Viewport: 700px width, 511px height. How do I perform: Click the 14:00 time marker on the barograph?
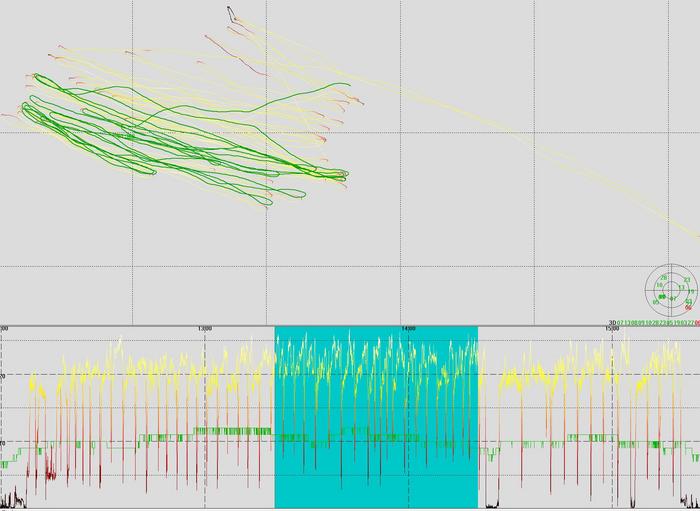pos(408,328)
